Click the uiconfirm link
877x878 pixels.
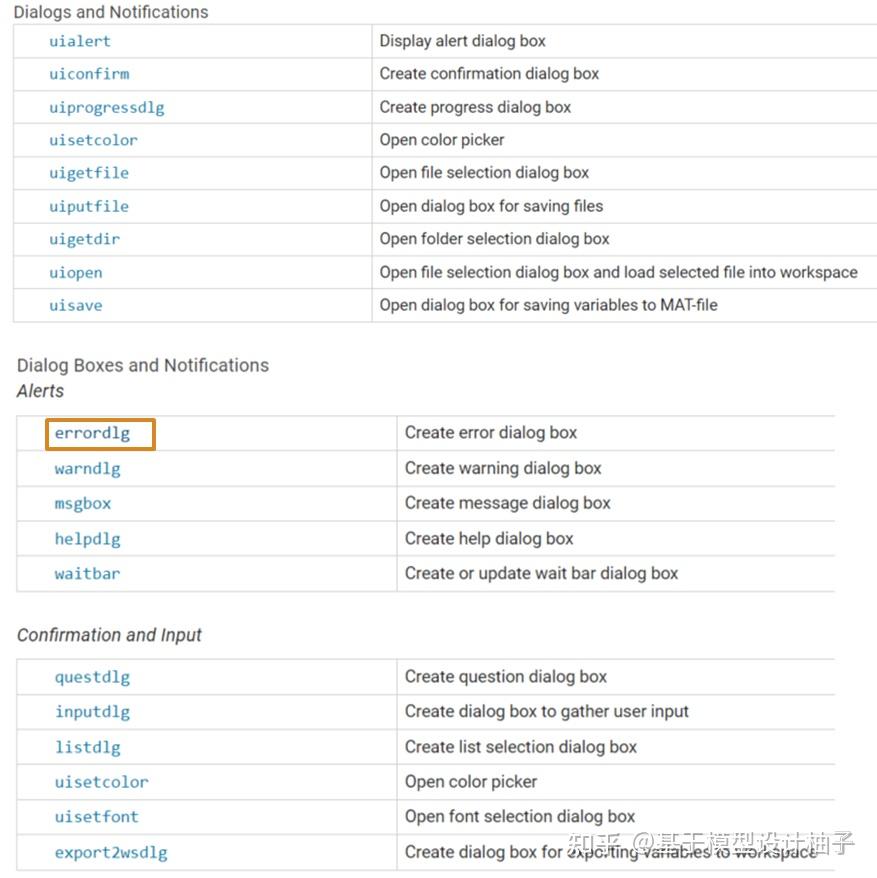[x=89, y=74]
